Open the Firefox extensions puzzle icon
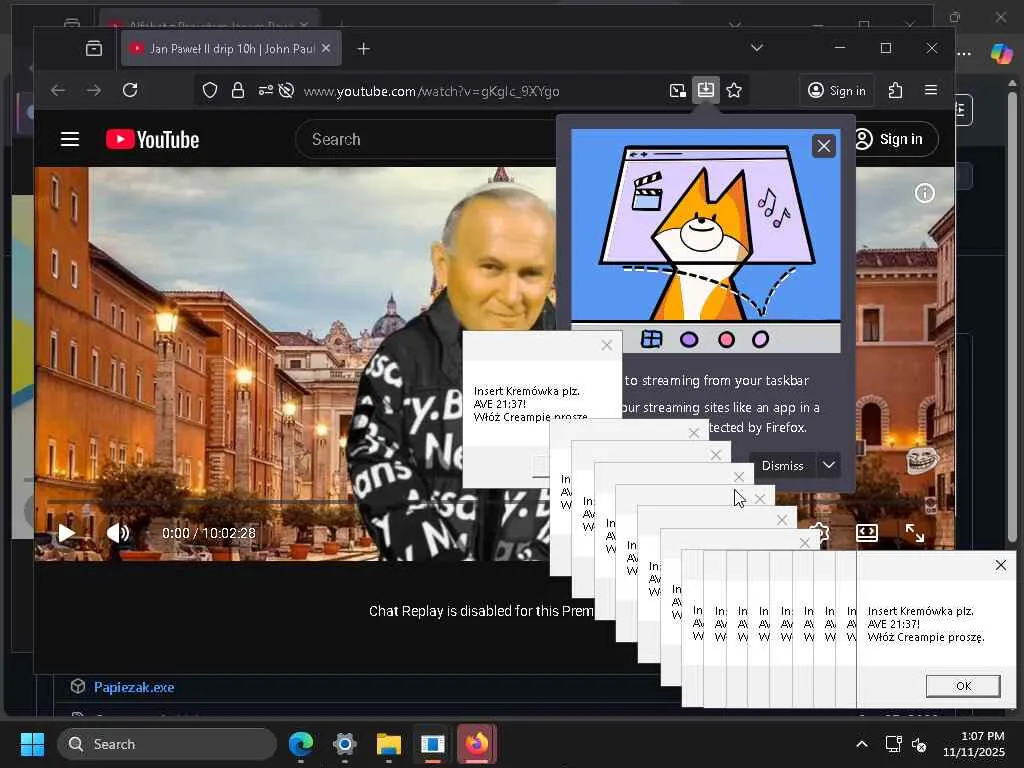Viewport: 1024px width, 768px height. [895, 90]
